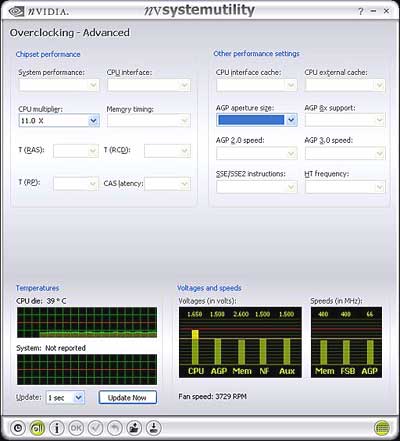Open the help question mark icon

tap(361, 11)
